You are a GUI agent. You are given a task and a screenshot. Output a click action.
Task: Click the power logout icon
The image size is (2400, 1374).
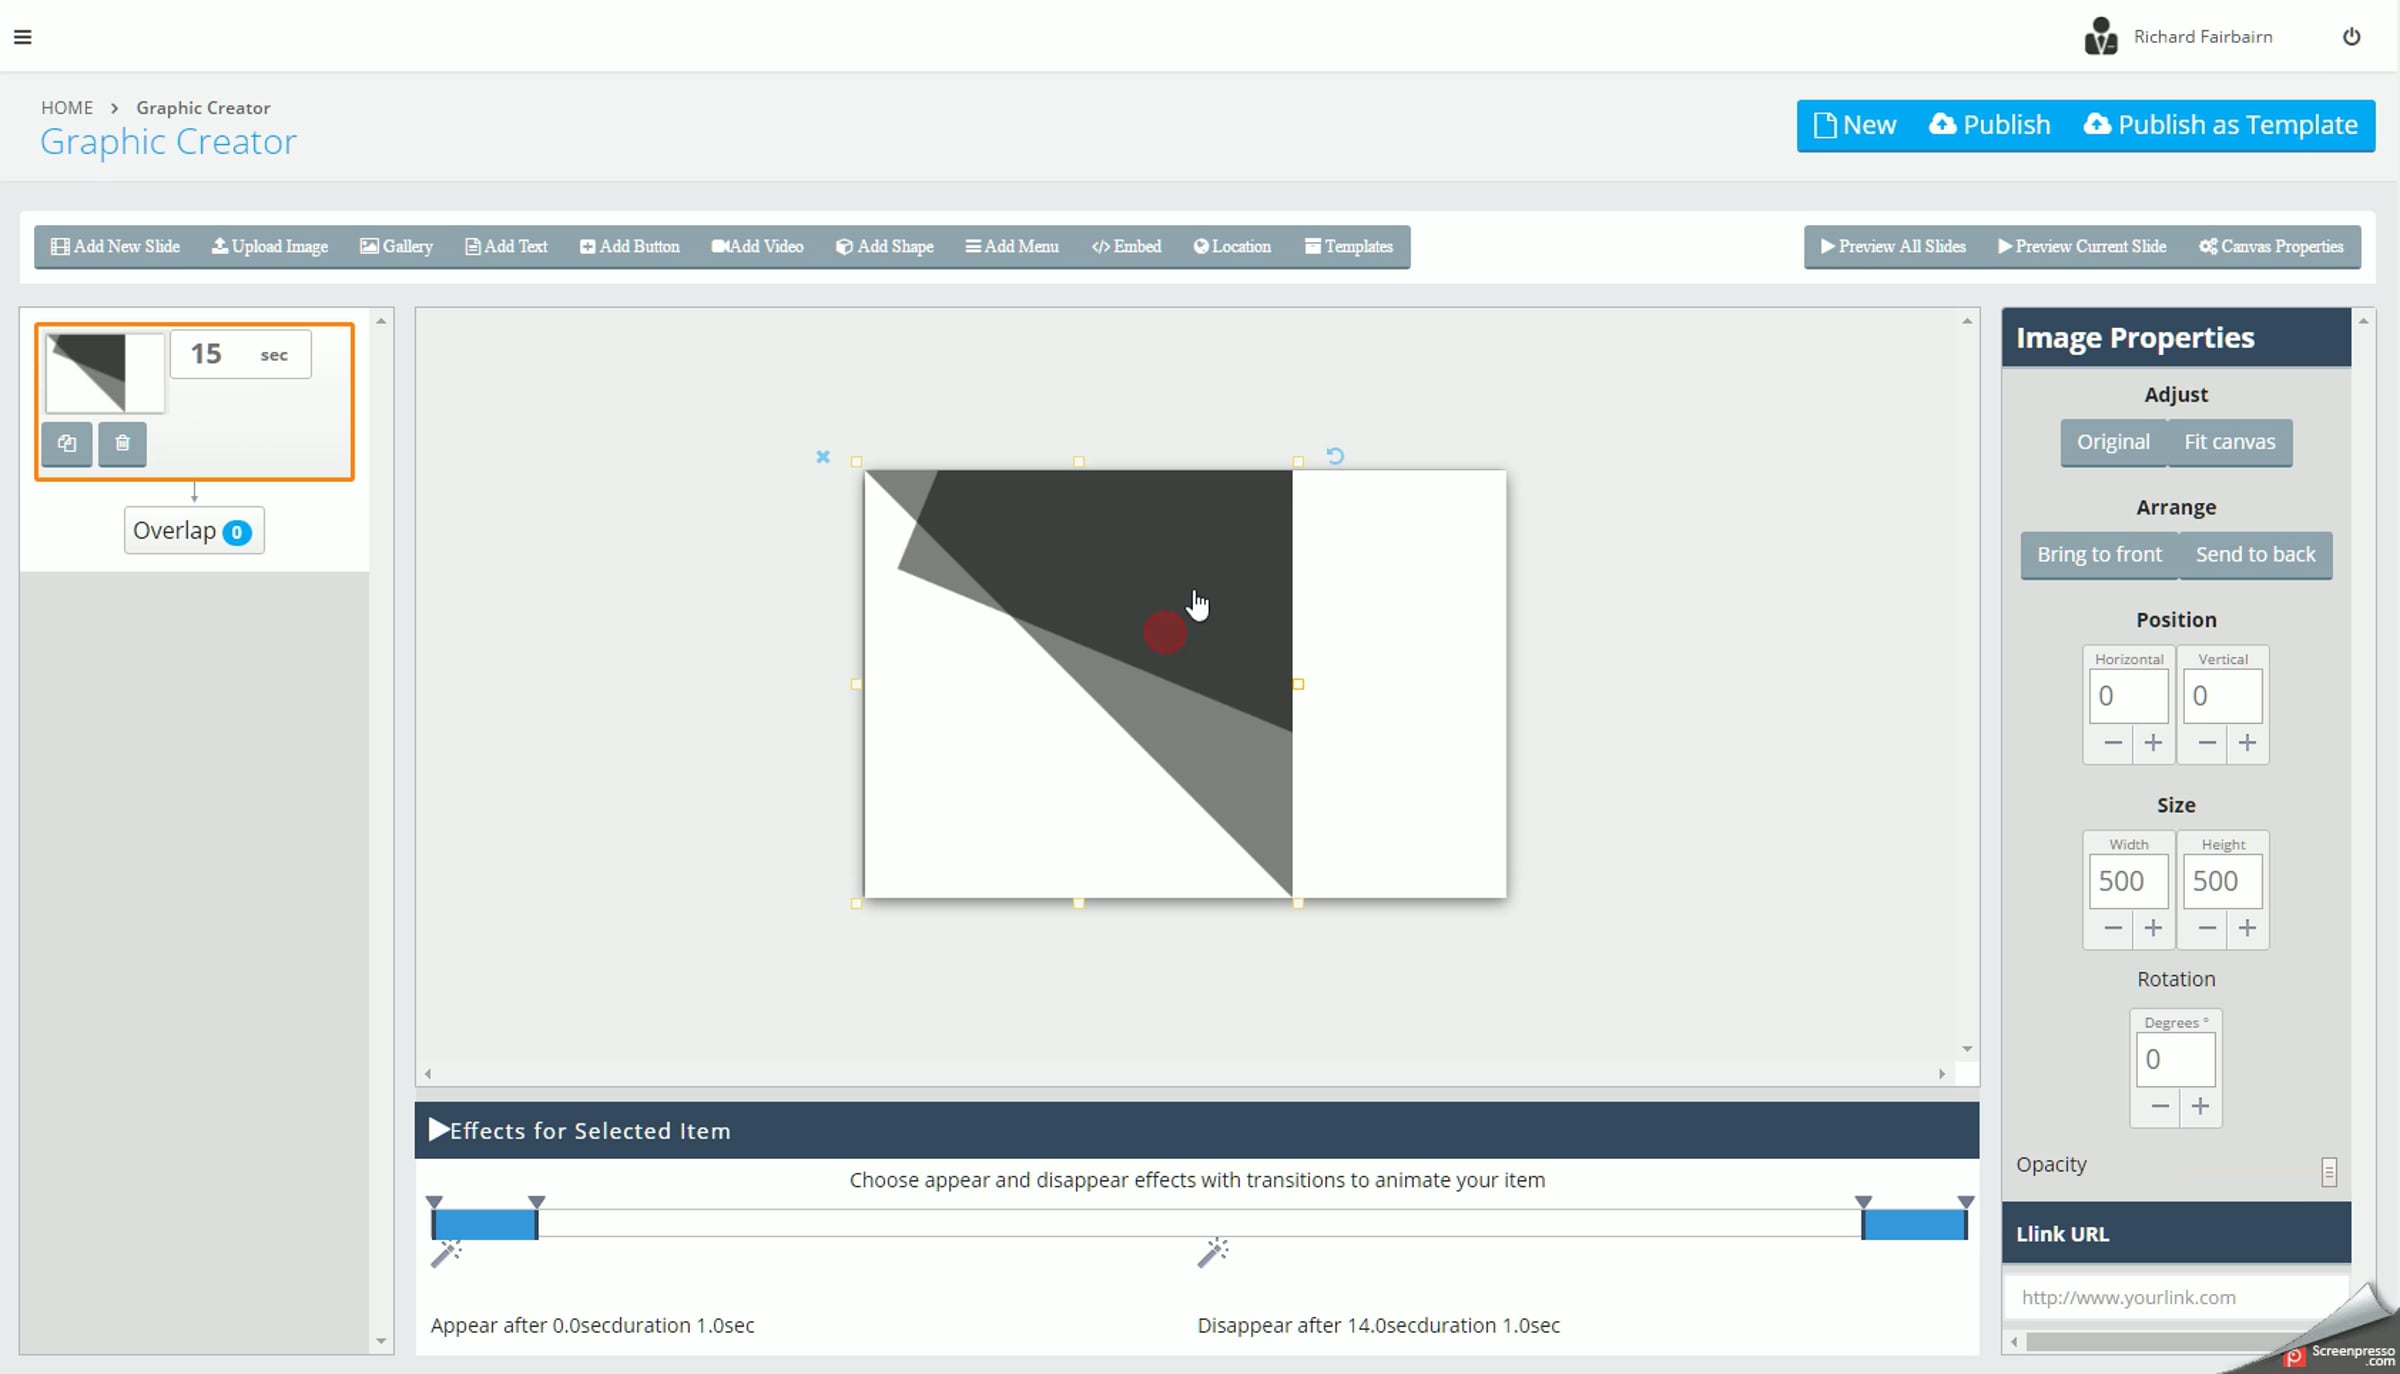coord(2351,37)
